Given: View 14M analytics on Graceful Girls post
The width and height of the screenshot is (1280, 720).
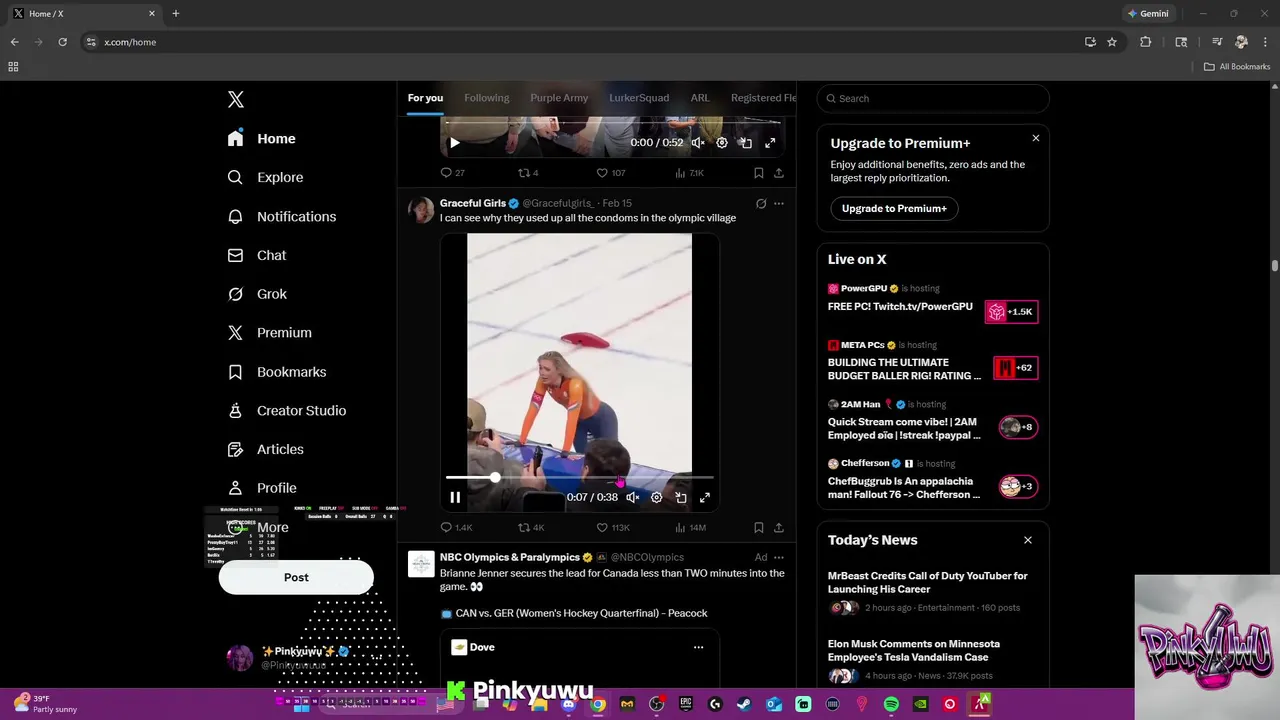Looking at the screenshot, I should [x=690, y=527].
